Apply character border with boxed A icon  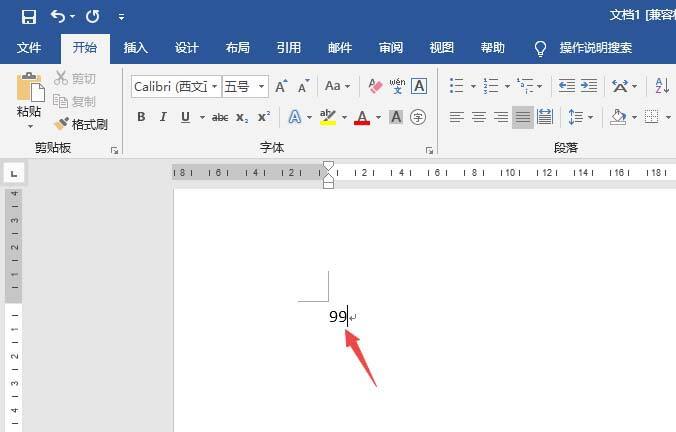coord(419,86)
